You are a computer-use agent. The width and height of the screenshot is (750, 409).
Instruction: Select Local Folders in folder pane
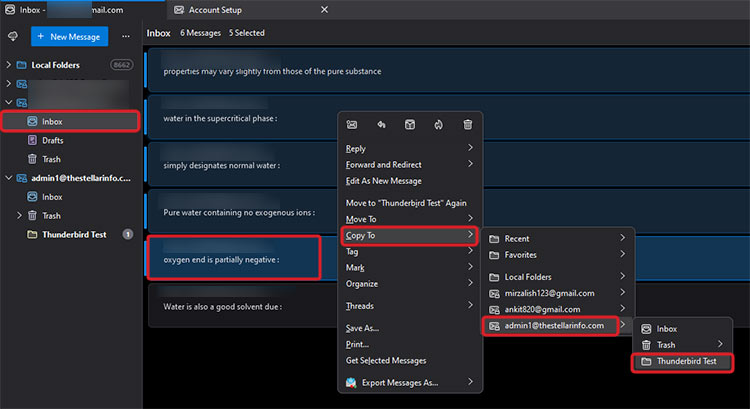[x=55, y=65]
